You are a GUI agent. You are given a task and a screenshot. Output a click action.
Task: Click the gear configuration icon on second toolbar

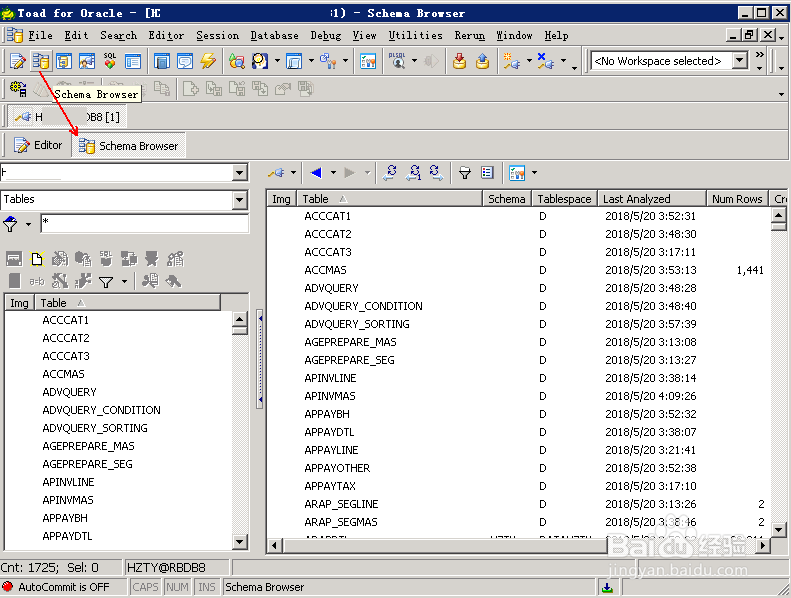point(18,89)
